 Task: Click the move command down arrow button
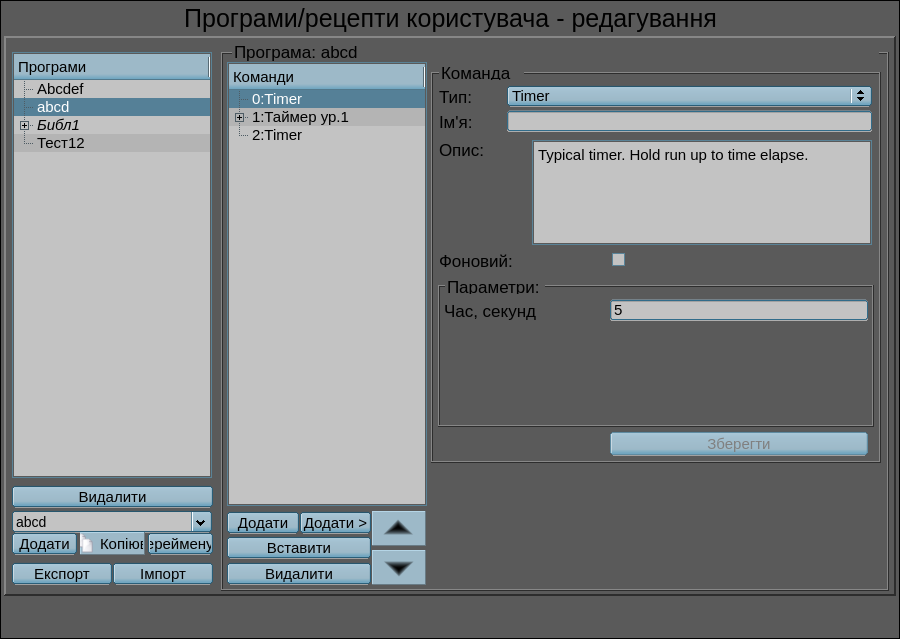click(398, 567)
